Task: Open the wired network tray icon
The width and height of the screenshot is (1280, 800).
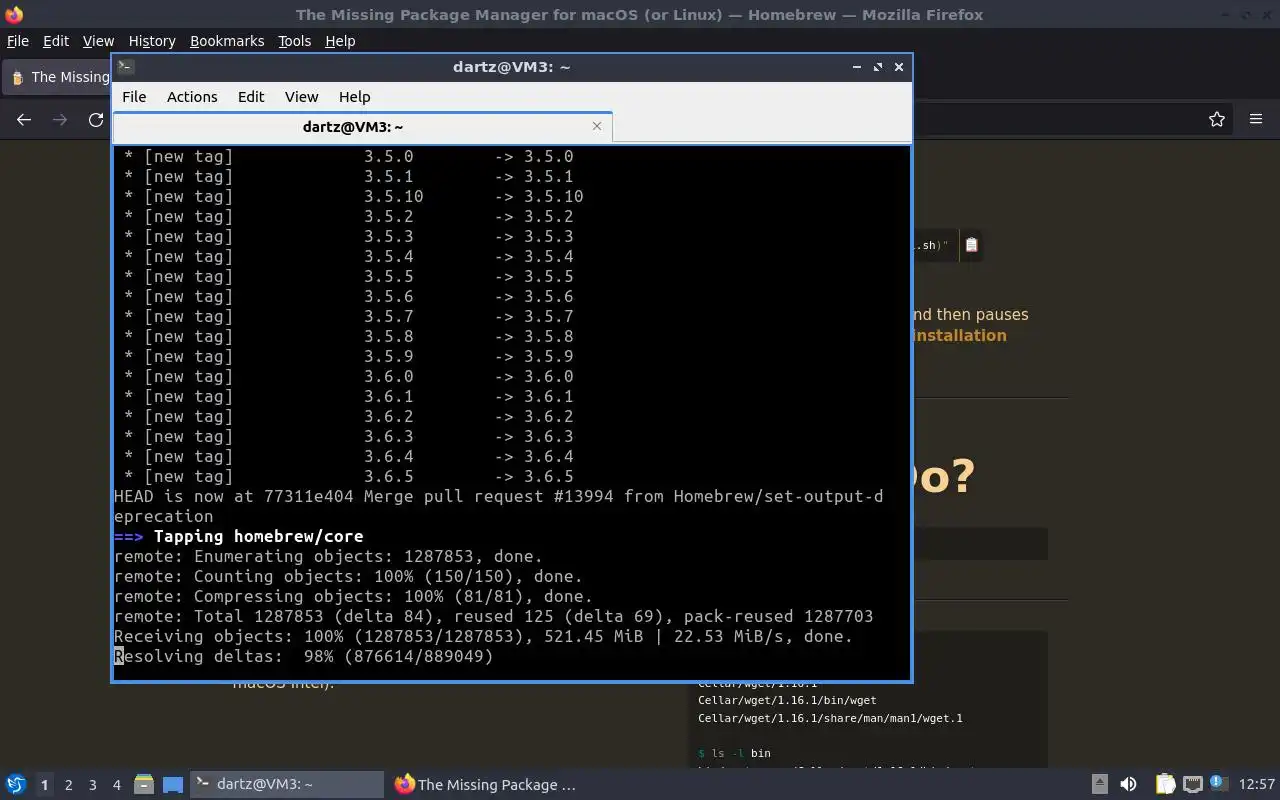Action: (1192, 785)
